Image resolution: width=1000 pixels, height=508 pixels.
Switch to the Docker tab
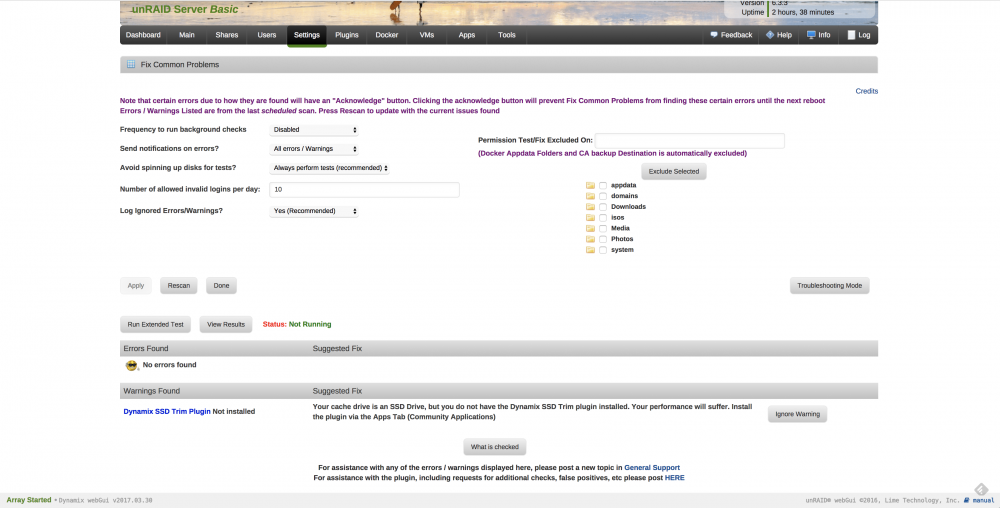(386, 35)
